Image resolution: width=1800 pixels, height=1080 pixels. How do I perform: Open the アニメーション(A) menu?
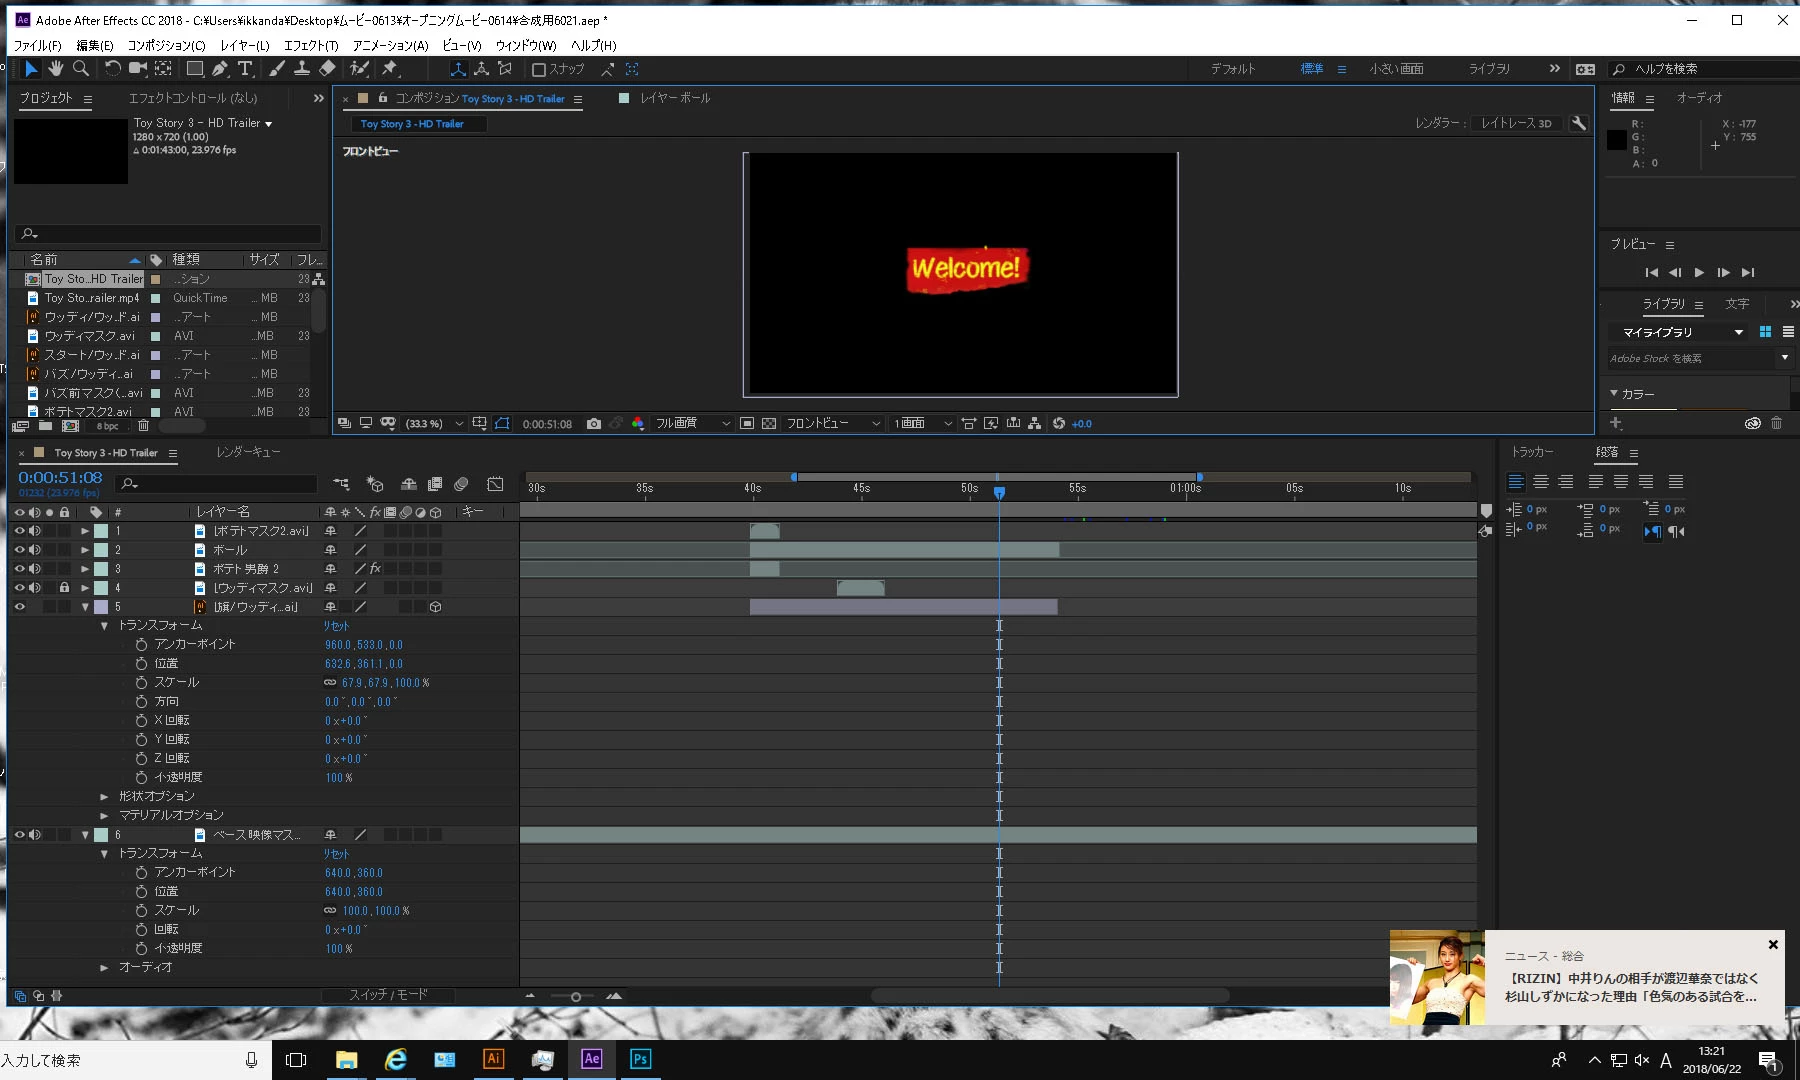390,45
